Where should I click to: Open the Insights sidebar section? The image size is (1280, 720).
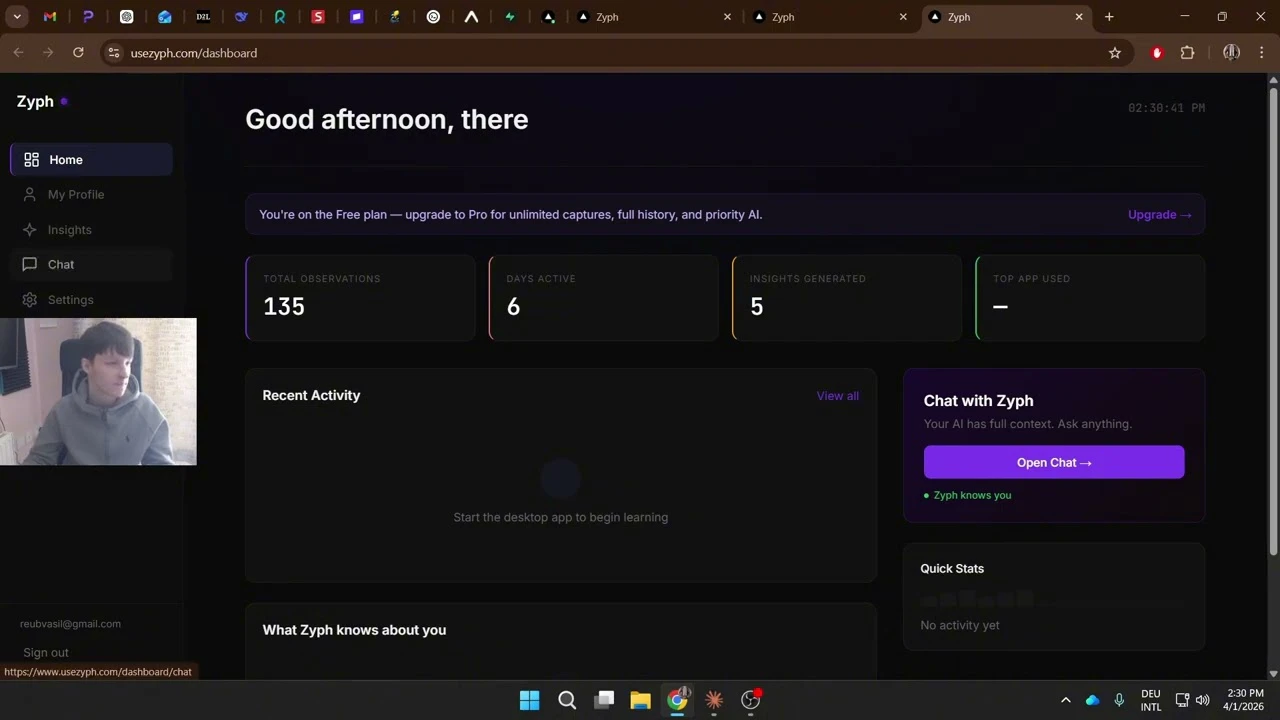pyautogui.click(x=91, y=230)
